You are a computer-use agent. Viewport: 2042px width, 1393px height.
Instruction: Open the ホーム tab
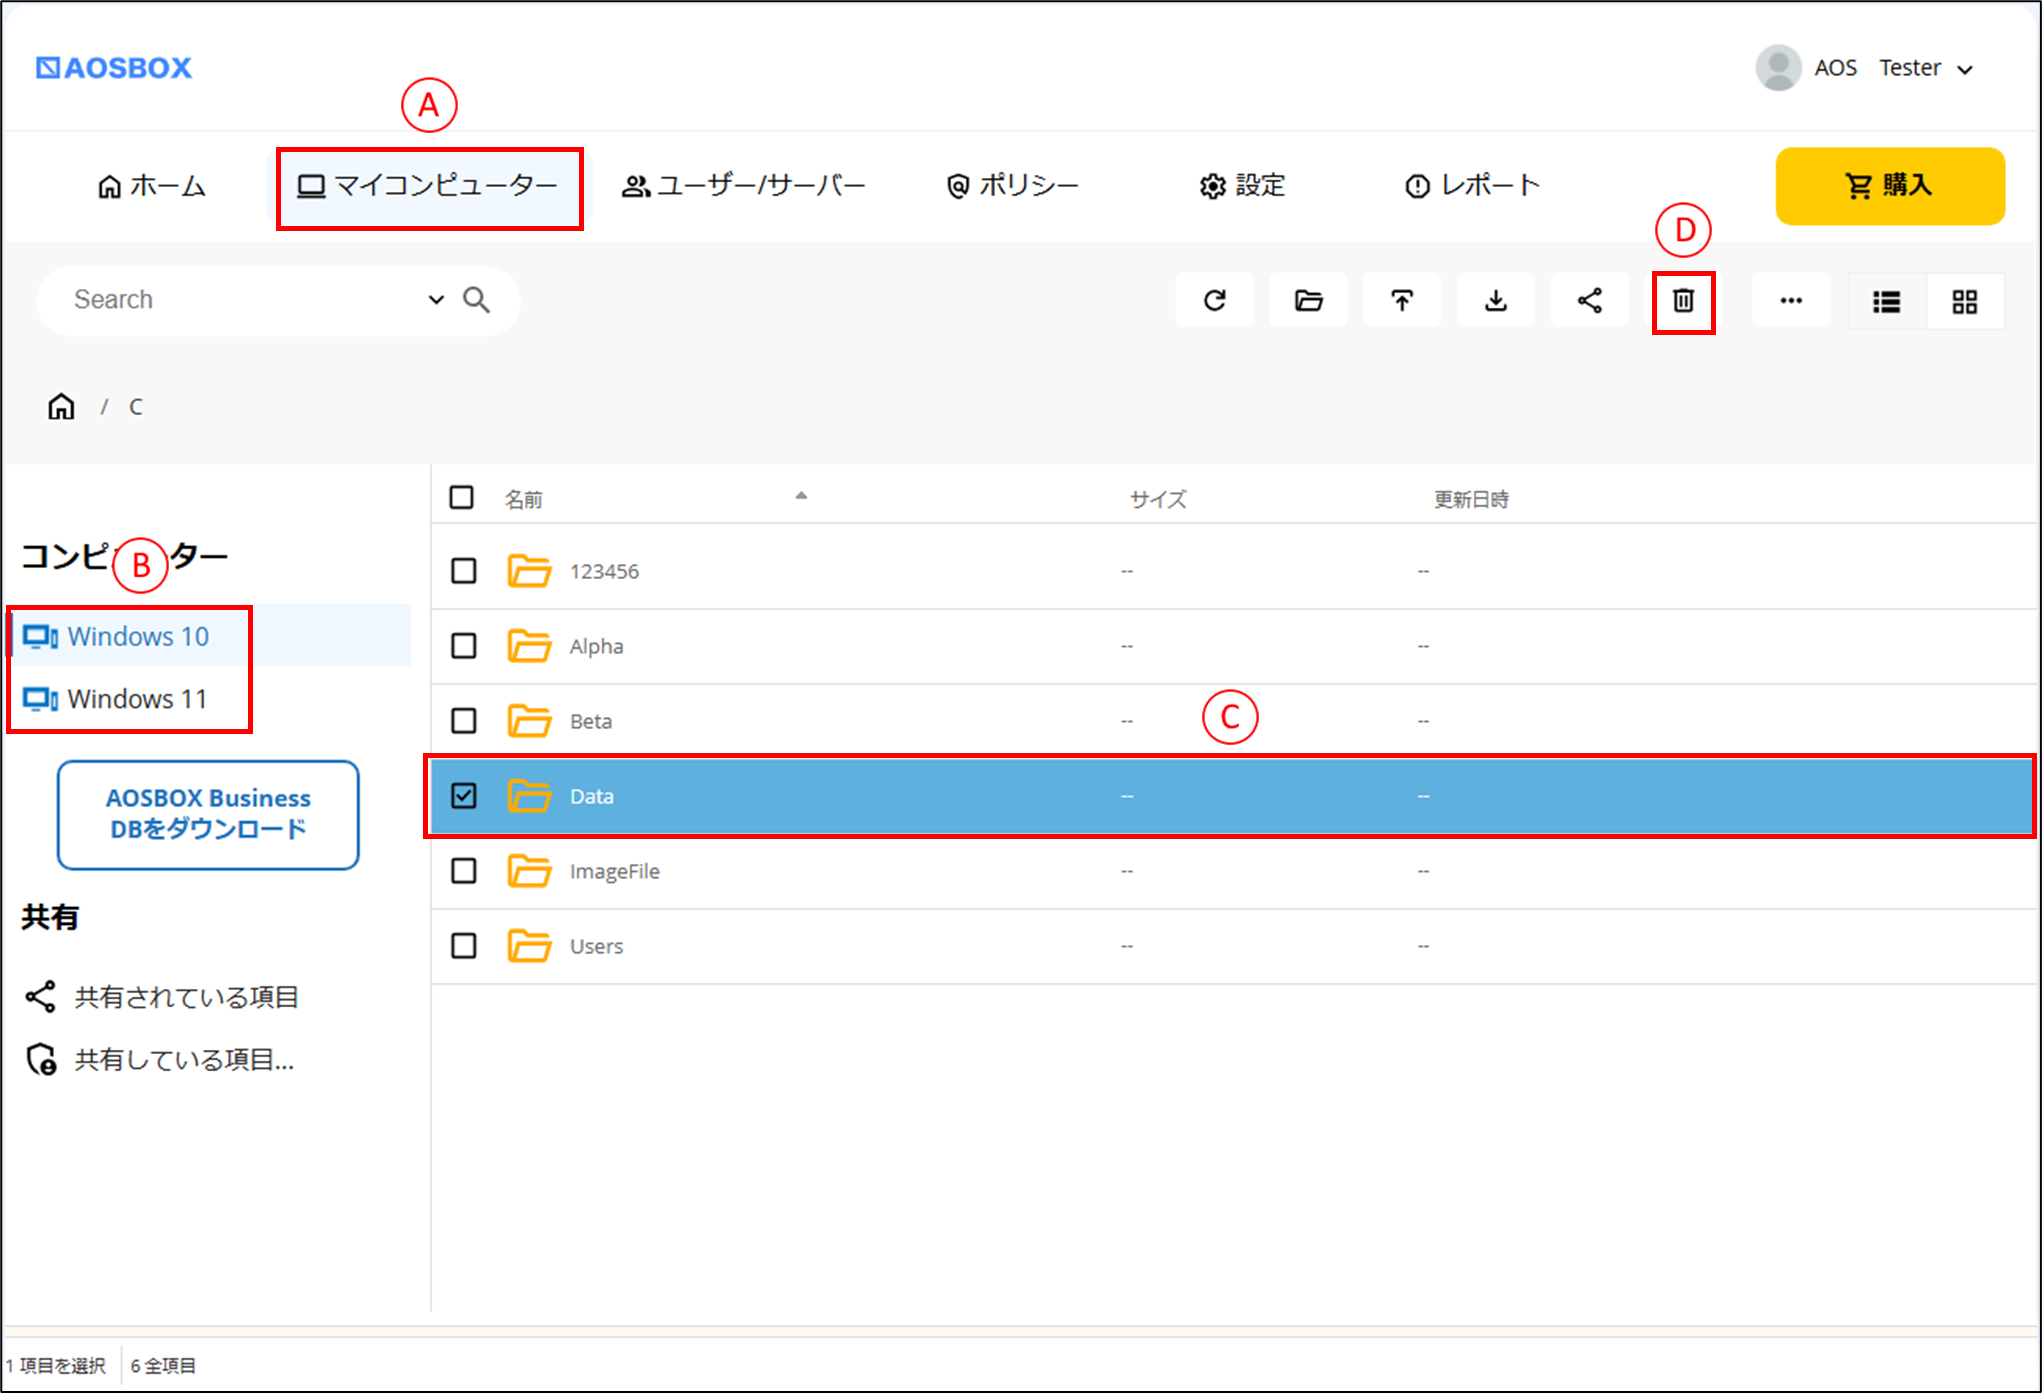pyautogui.click(x=152, y=186)
